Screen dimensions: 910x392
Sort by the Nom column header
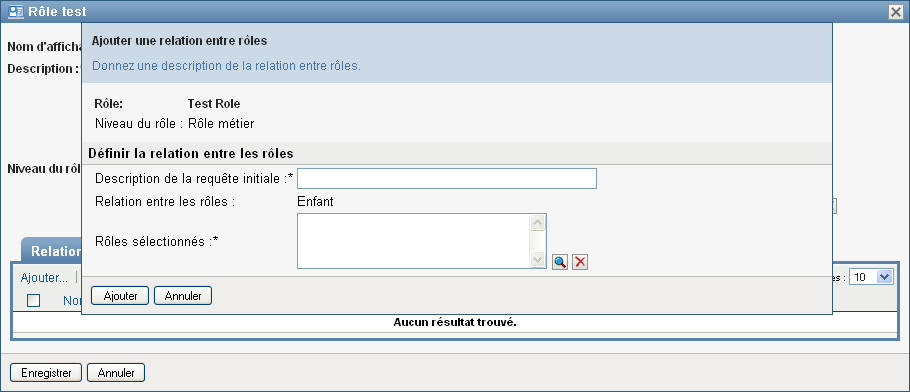[72, 301]
